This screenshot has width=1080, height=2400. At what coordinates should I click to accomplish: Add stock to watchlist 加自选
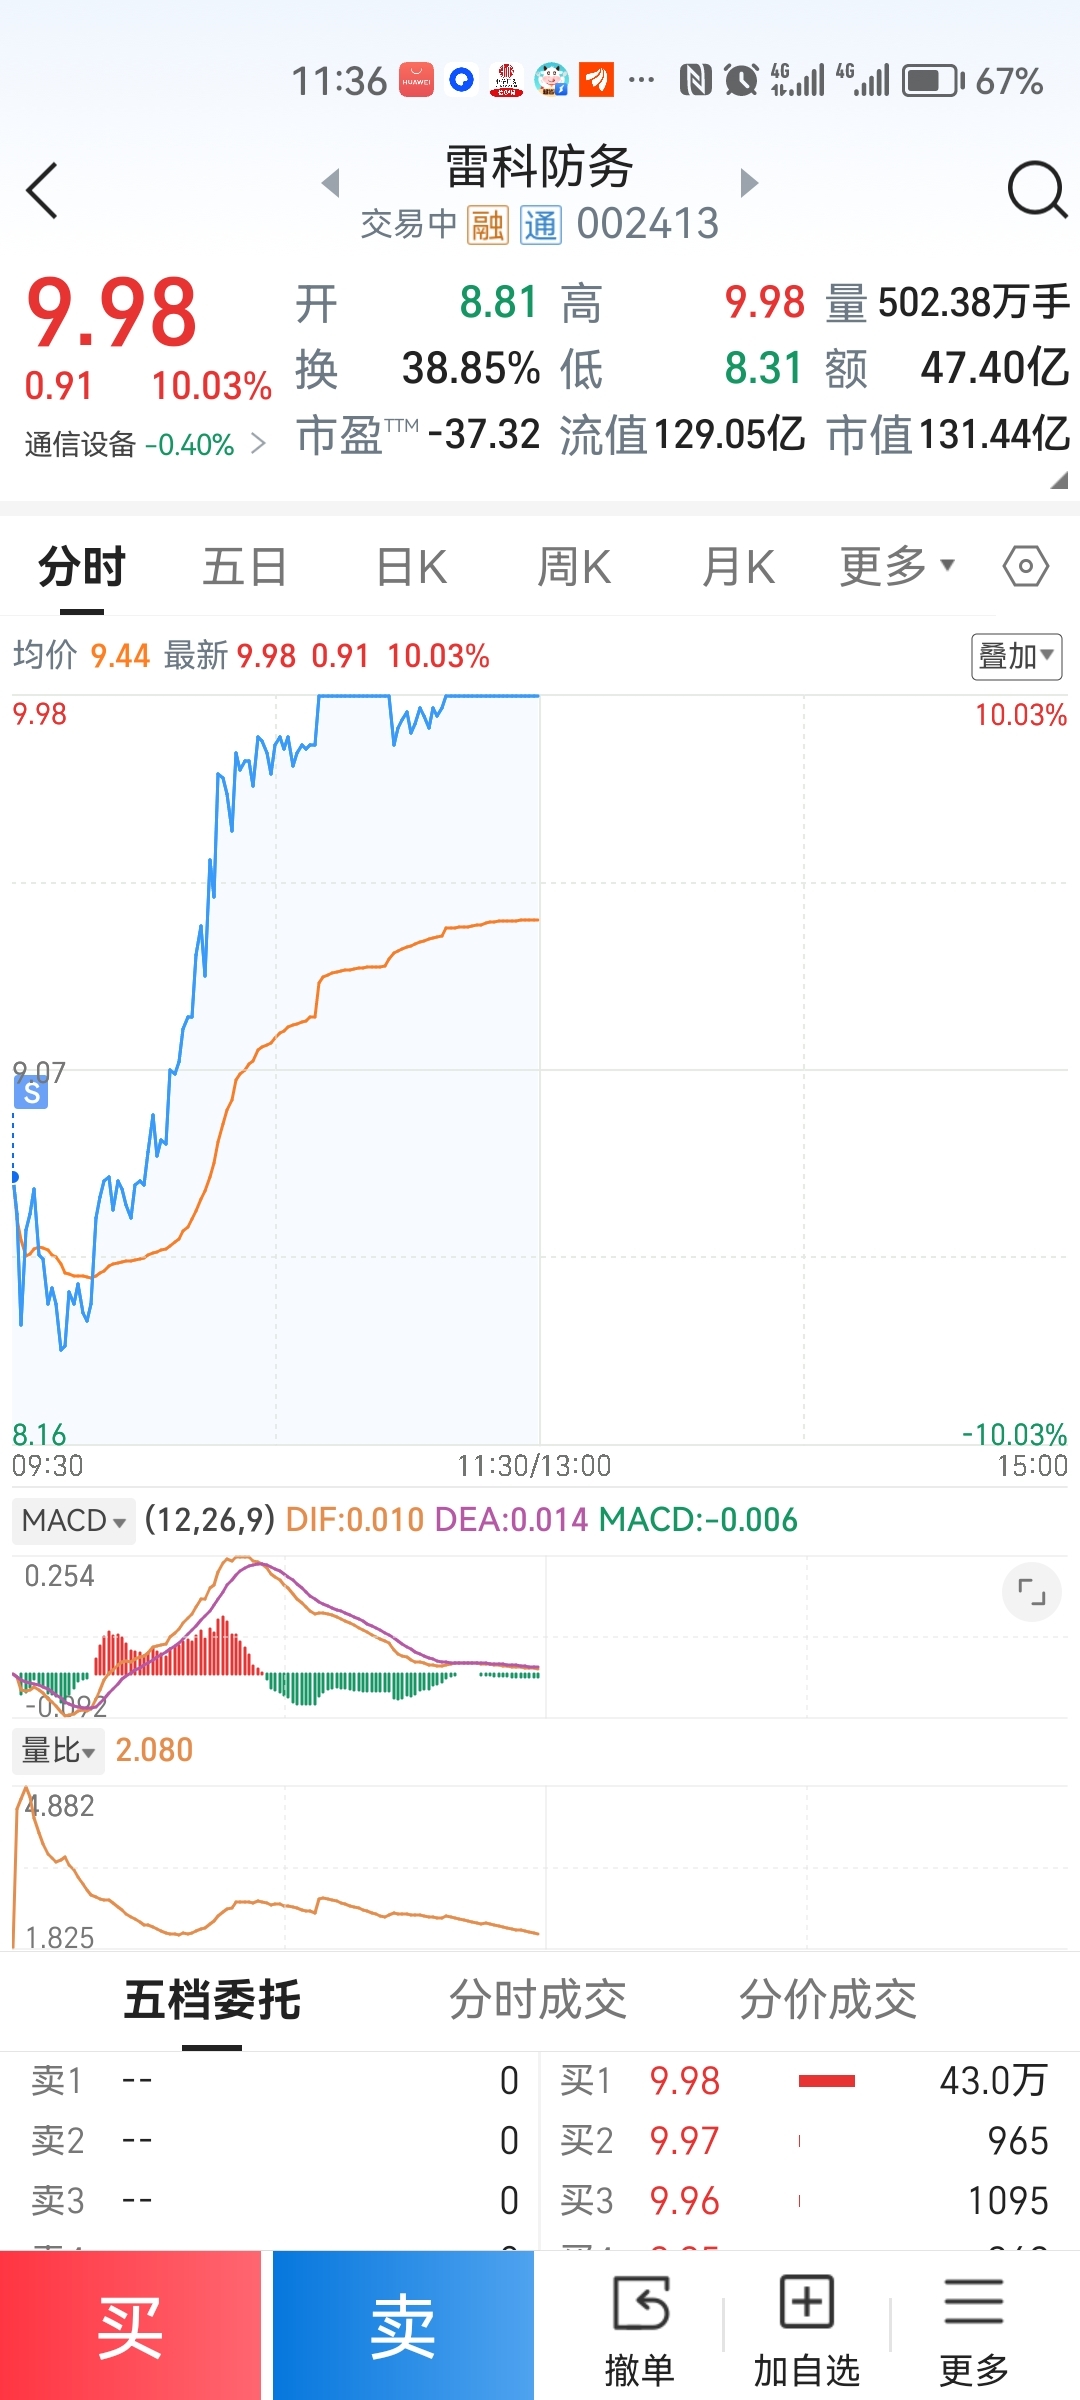[x=806, y=2324]
